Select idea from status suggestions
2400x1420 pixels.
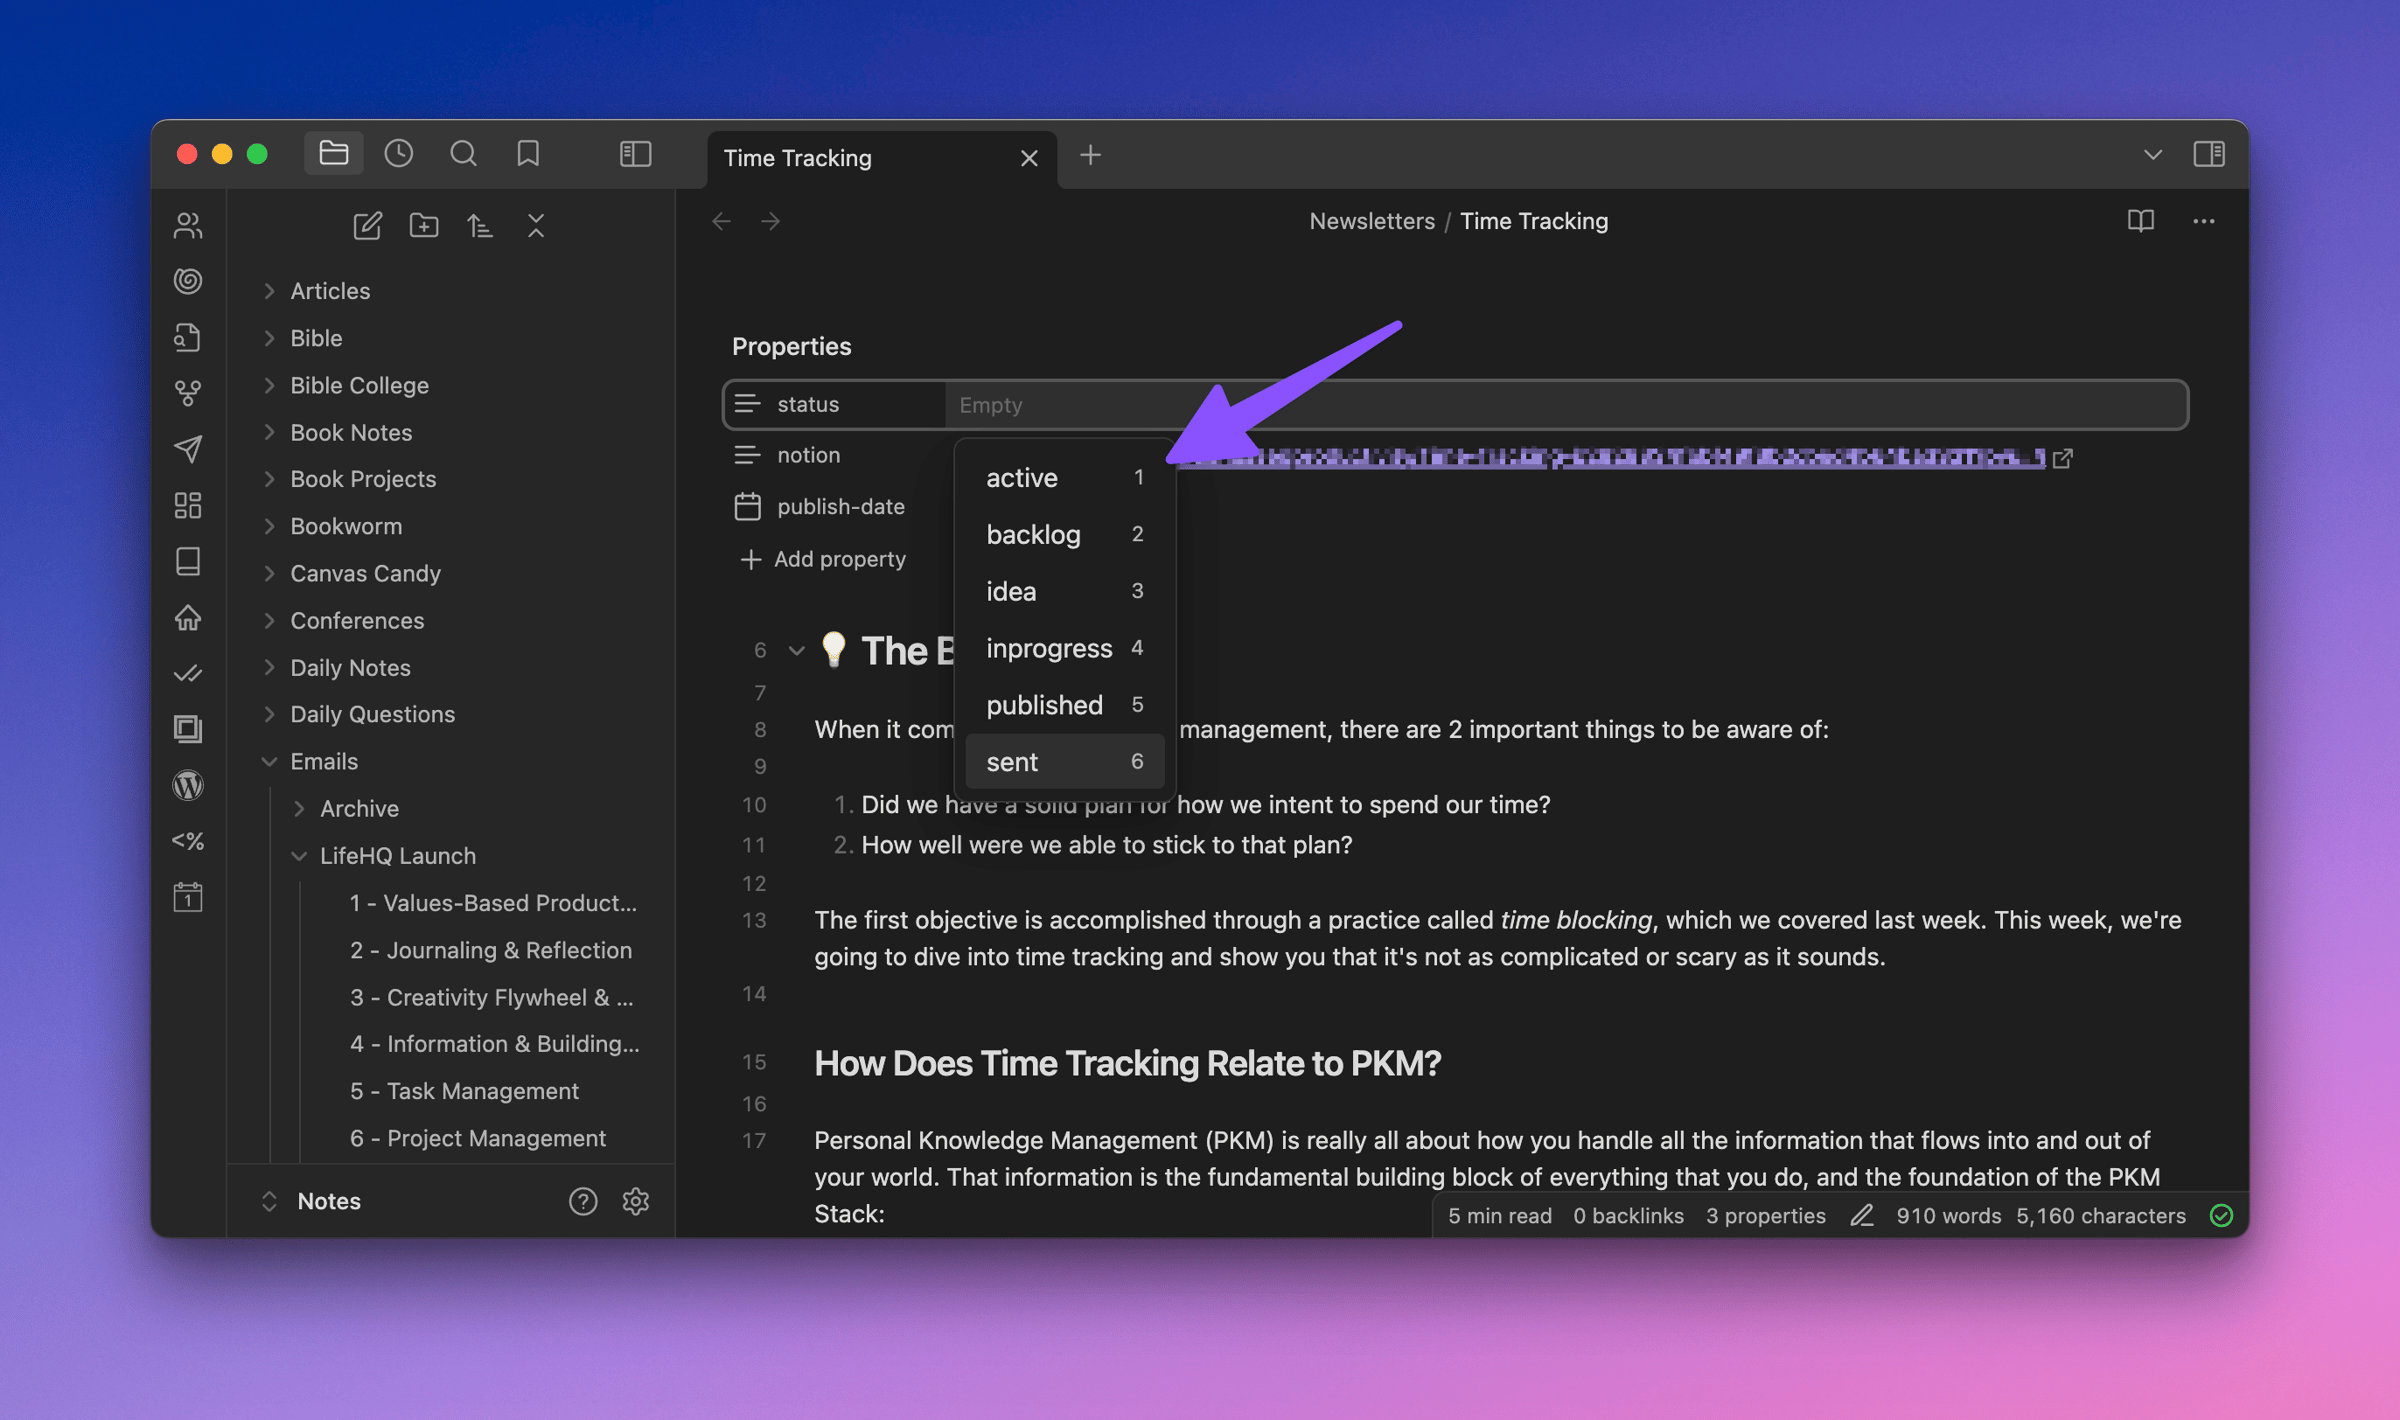point(1064,591)
